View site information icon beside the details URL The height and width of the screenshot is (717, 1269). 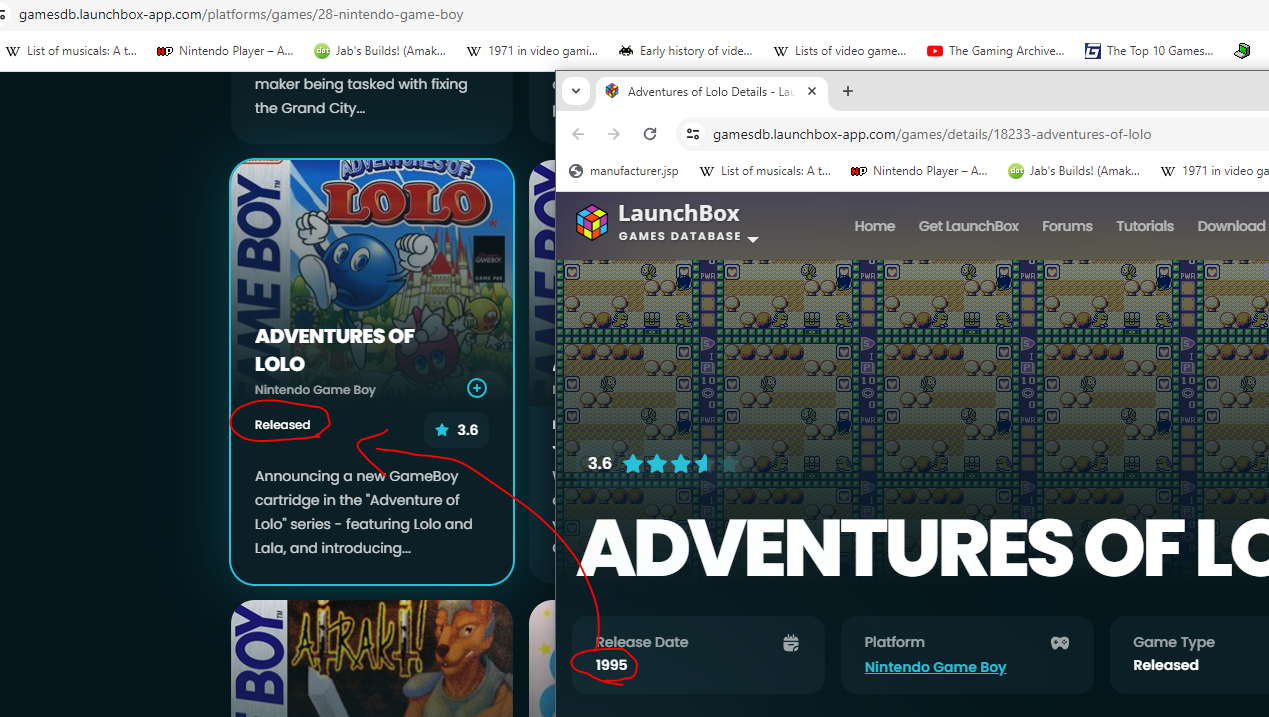pyautogui.click(x=692, y=134)
